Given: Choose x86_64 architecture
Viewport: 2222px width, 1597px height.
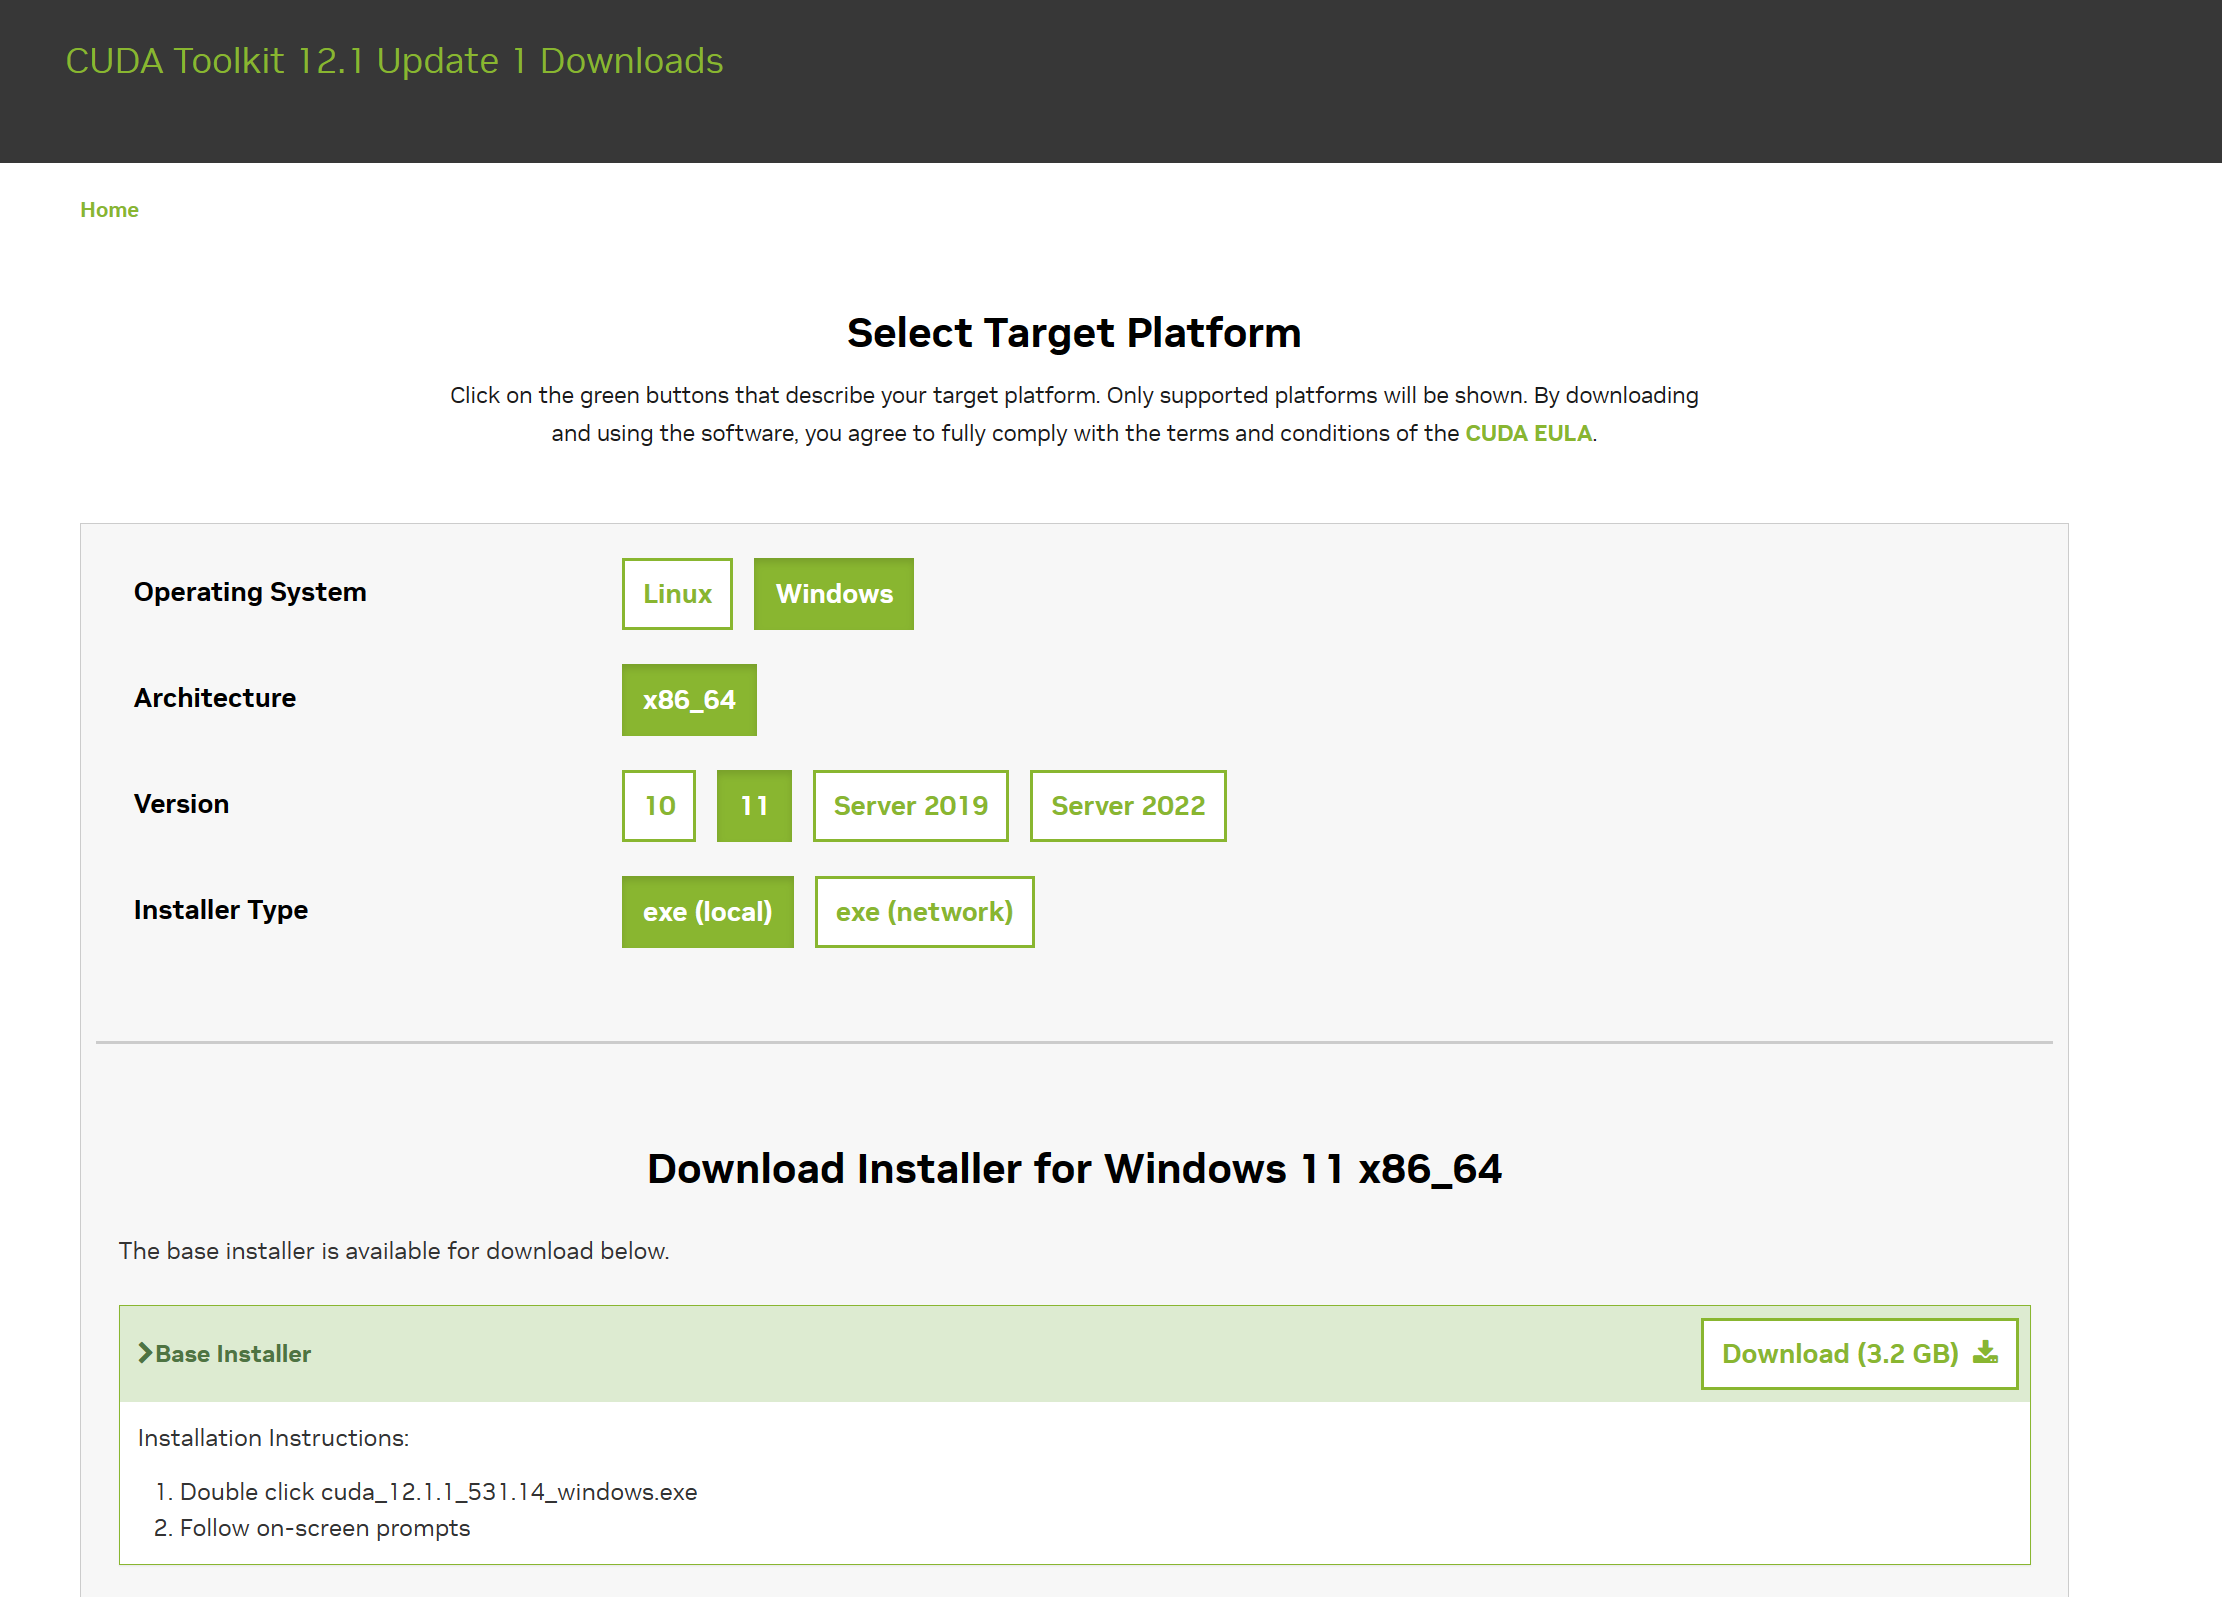Looking at the screenshot, I should coord(689,700).
